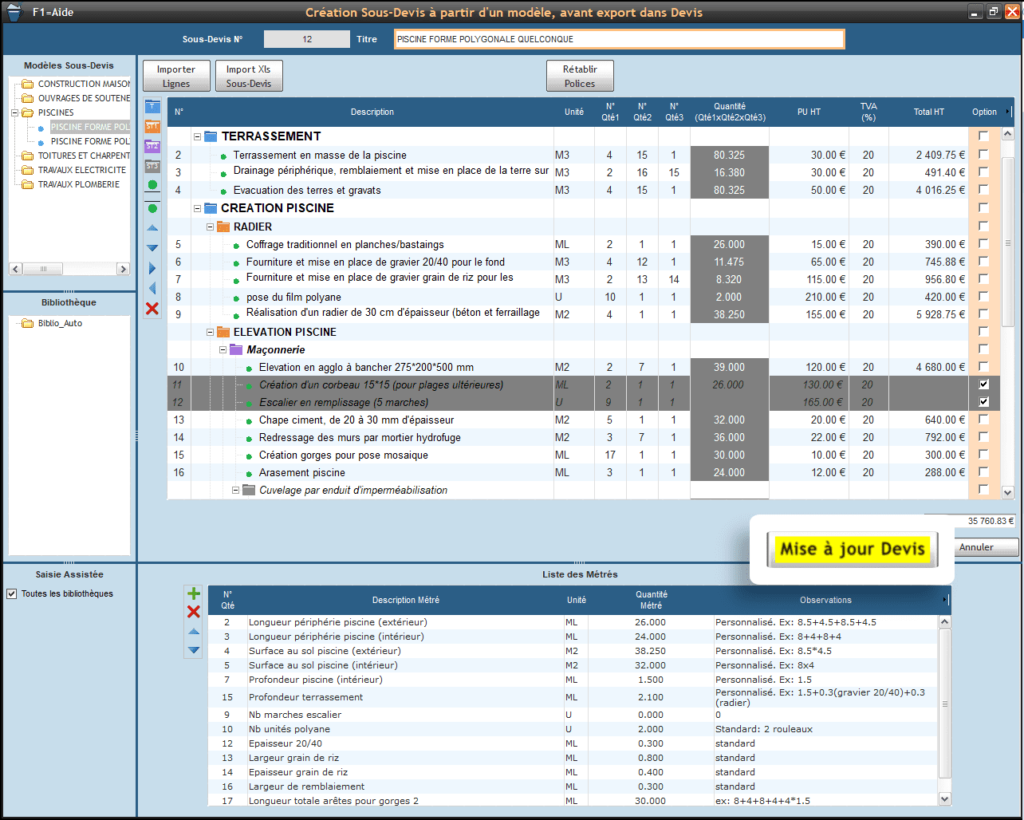Click the Mise à jour Devis button
The height and width of the screenshot is (820, 1024).
click(852, 549)
